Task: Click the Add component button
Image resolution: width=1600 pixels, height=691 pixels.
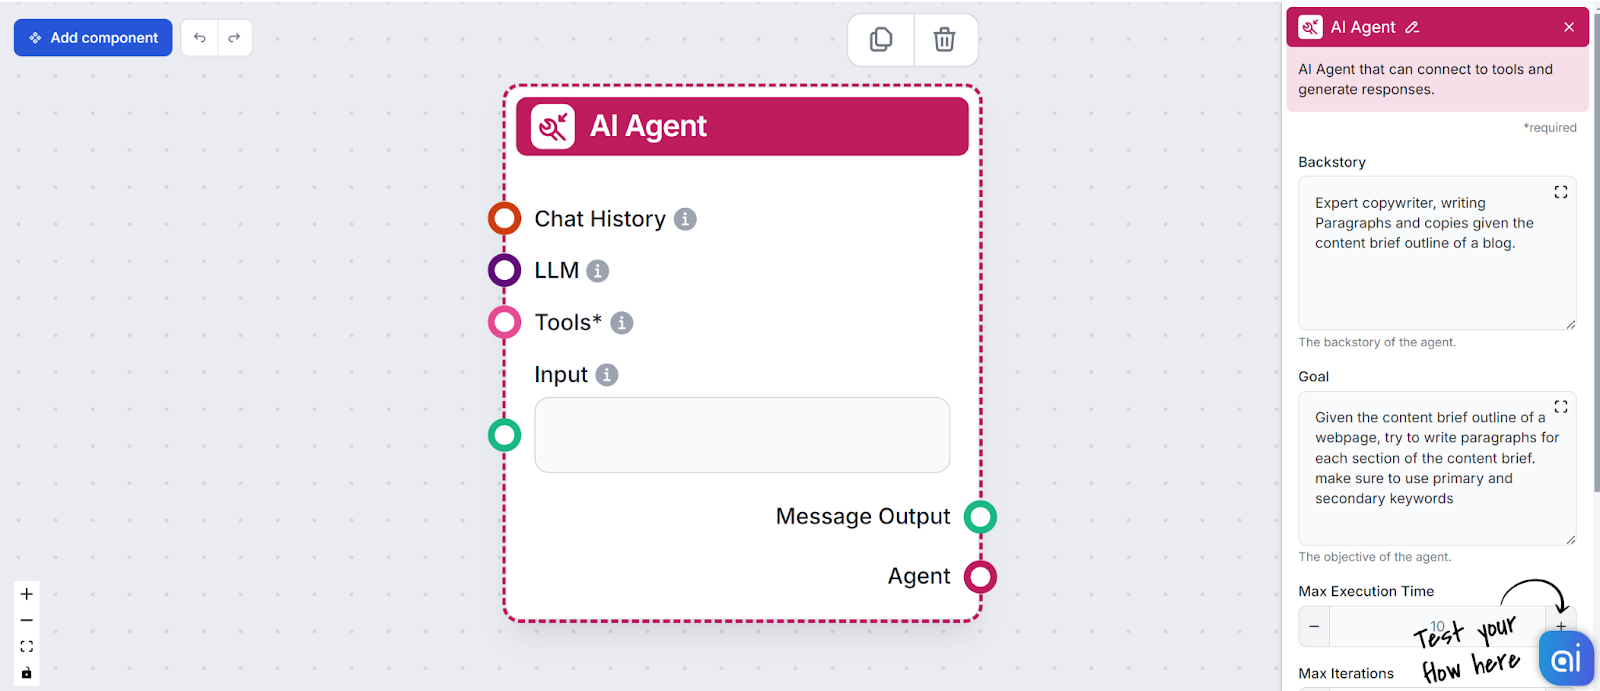Action: coord(92,37)
